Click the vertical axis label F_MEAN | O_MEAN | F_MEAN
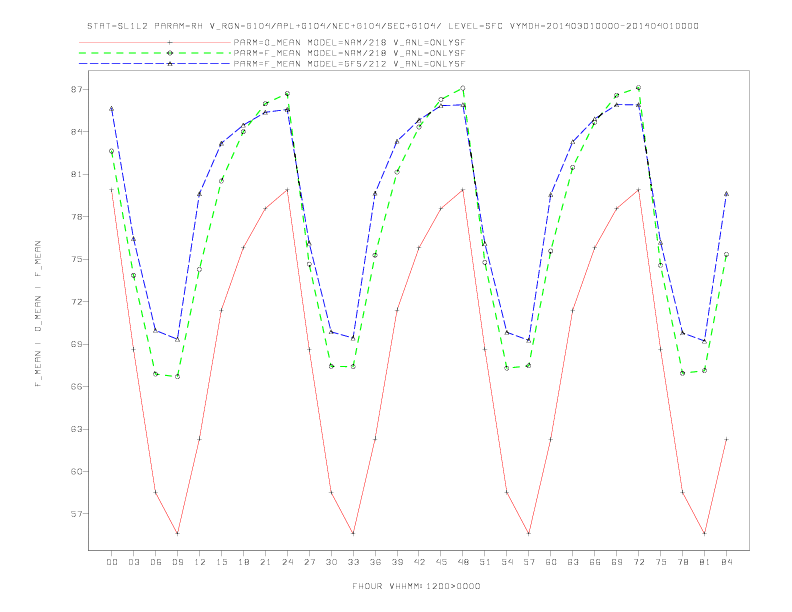Viewport: 792px width, 612px height. pos(38,314)
